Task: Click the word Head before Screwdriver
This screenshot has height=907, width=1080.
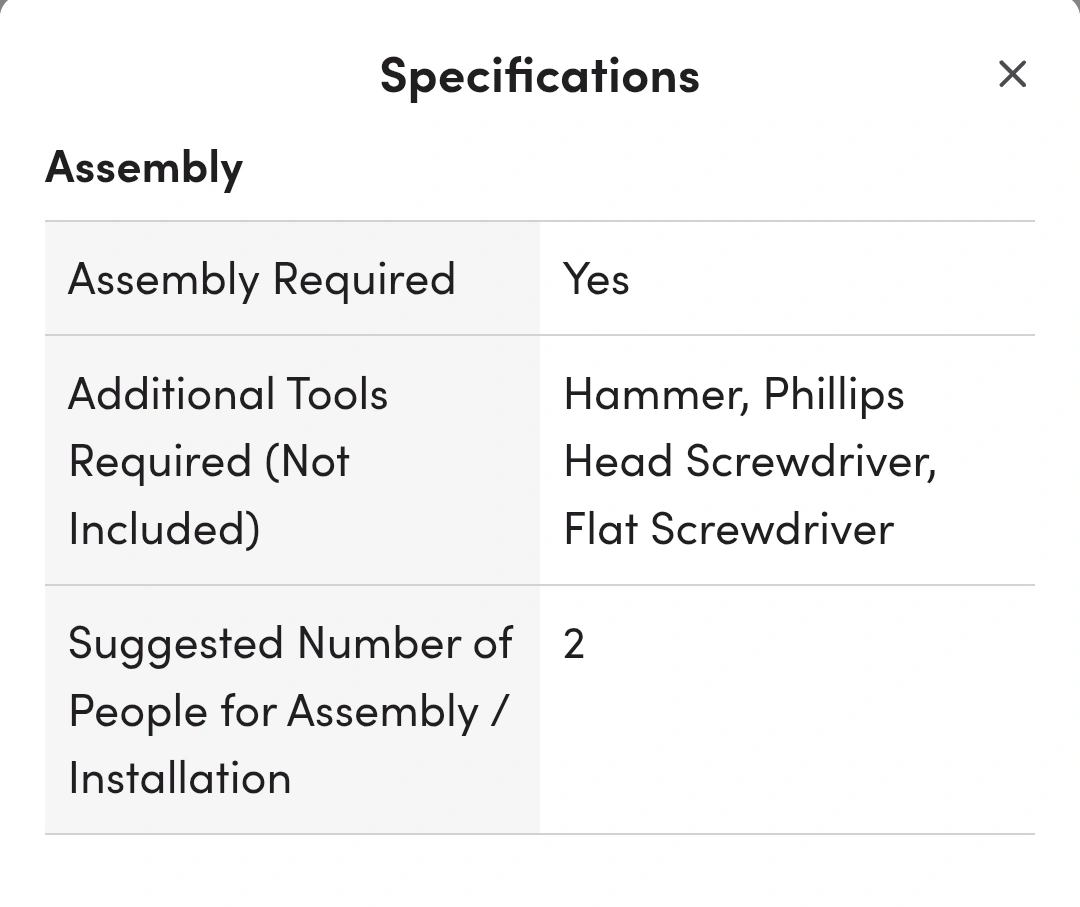Action: click(x=617, y=461)
